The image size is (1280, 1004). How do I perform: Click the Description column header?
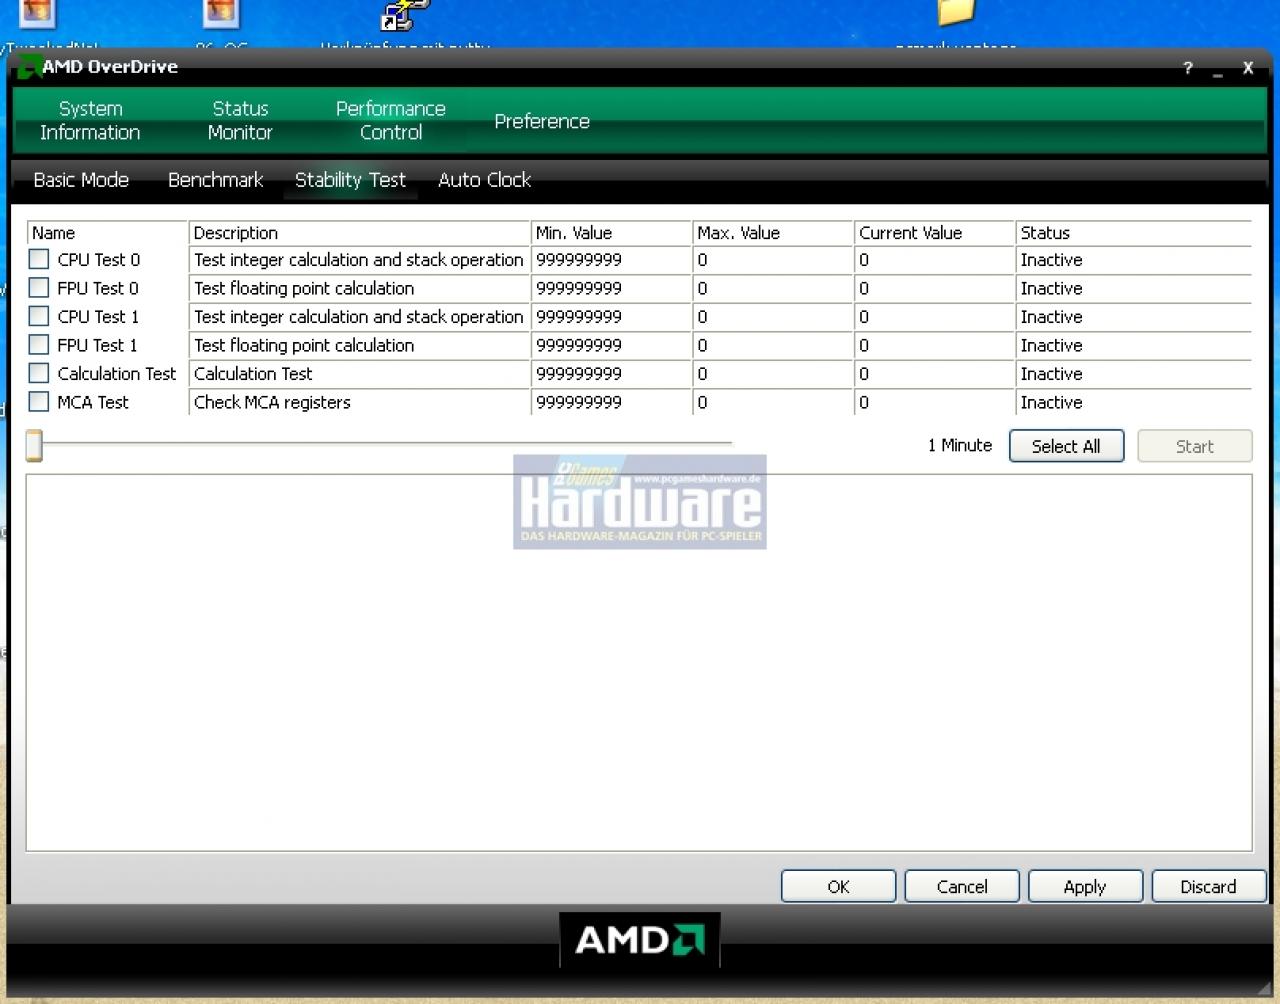pyautogui.click(x=359, y=233)
